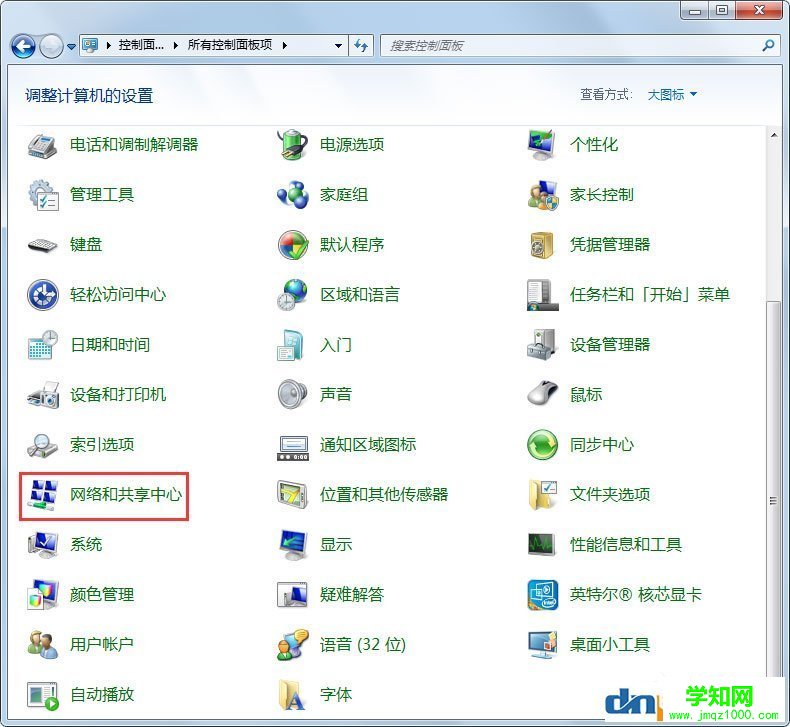This screenshot has height=727, width=790.
Task: Open the 区域和语言 text link
Action: (x=360, y=295)
